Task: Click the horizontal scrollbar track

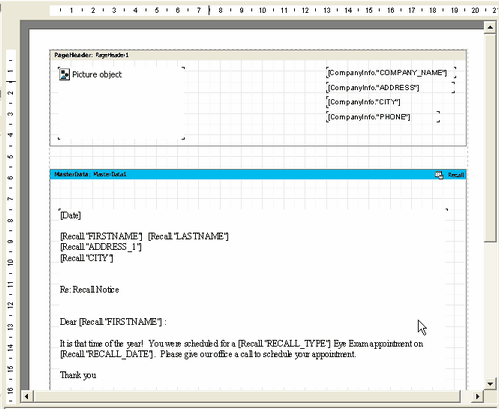Action: (x=247, y=396)
